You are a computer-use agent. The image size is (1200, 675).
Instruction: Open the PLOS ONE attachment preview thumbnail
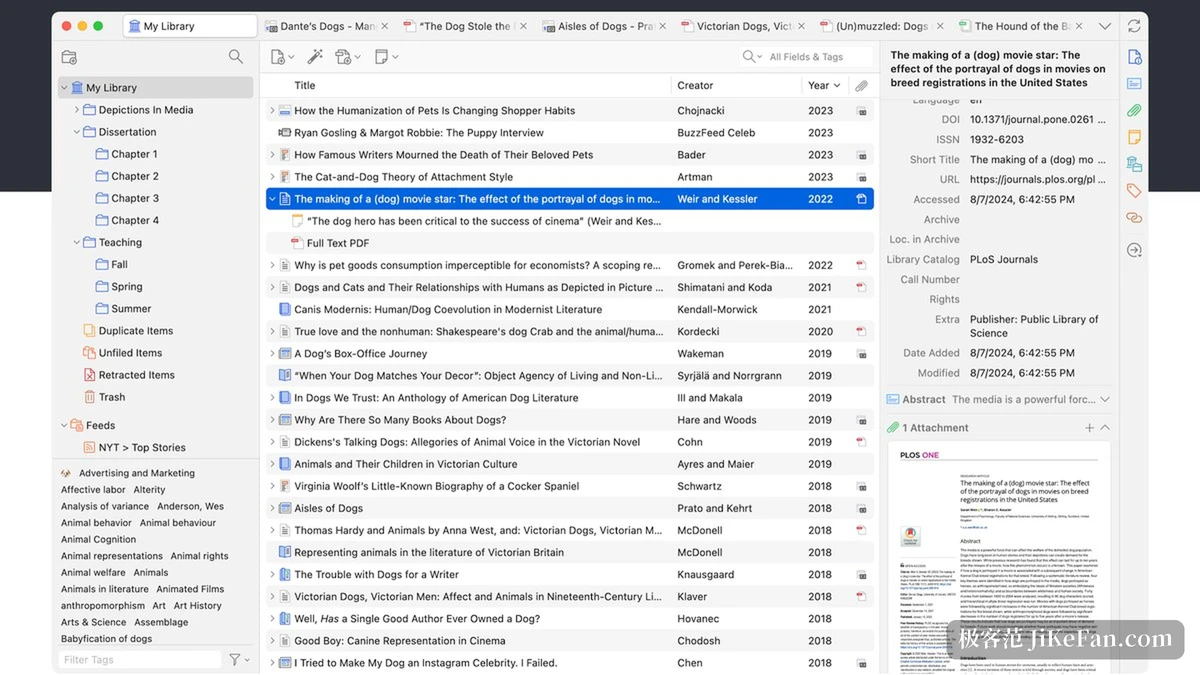(x=999, y=557)
